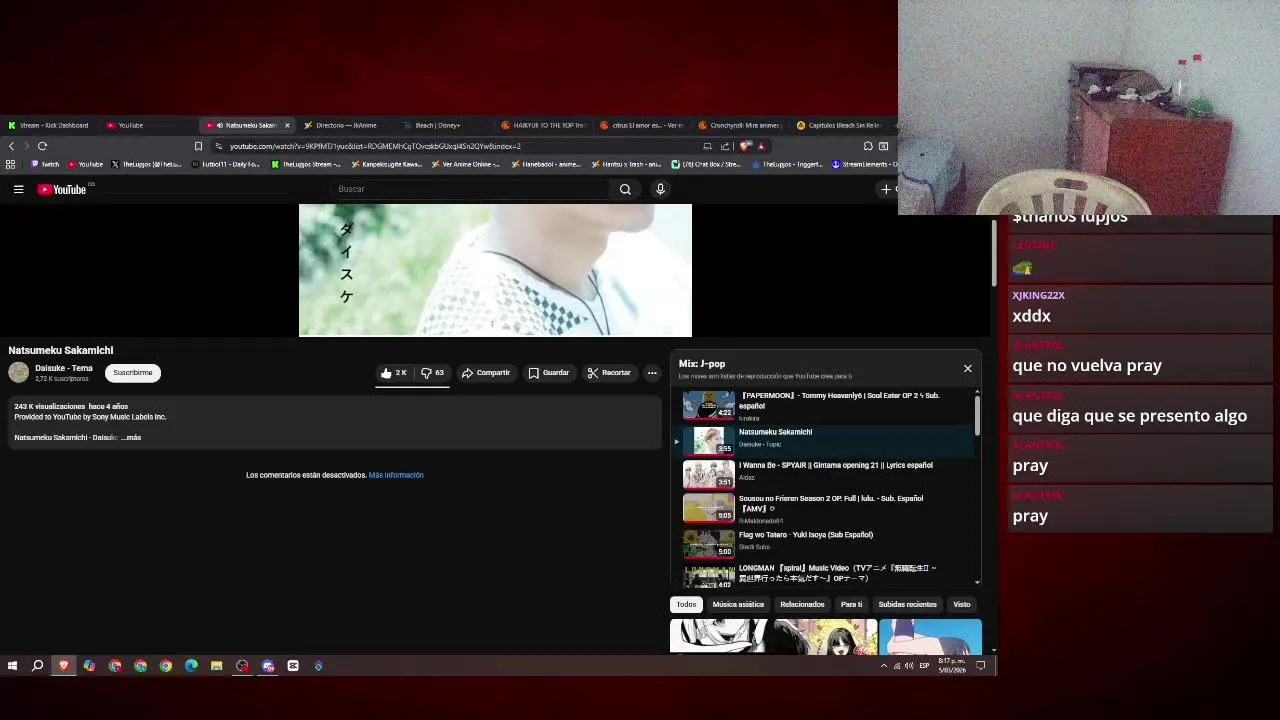The image size is (1280, 720).
Task: Switch to HAIKYU!! TO THE TOP tab
Action: [x=543, y=125]
